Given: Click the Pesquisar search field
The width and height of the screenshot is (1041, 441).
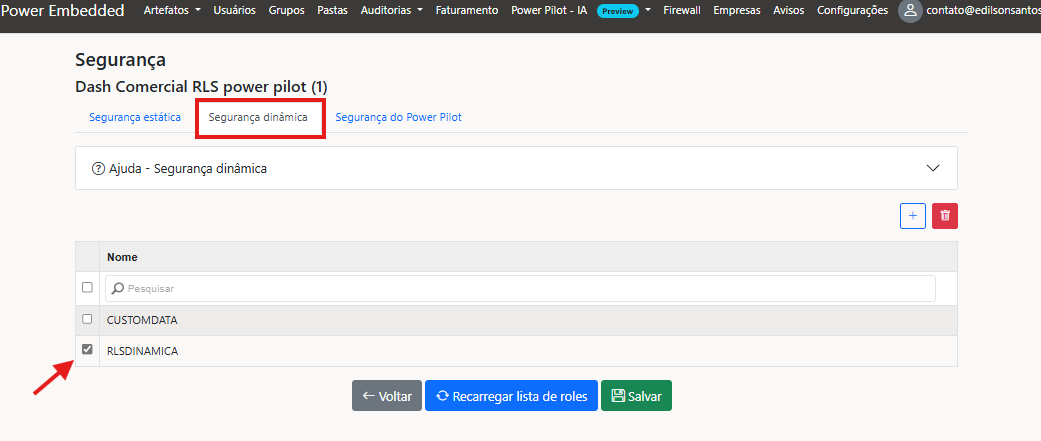Looking at the screenshot, I should 520,288.
